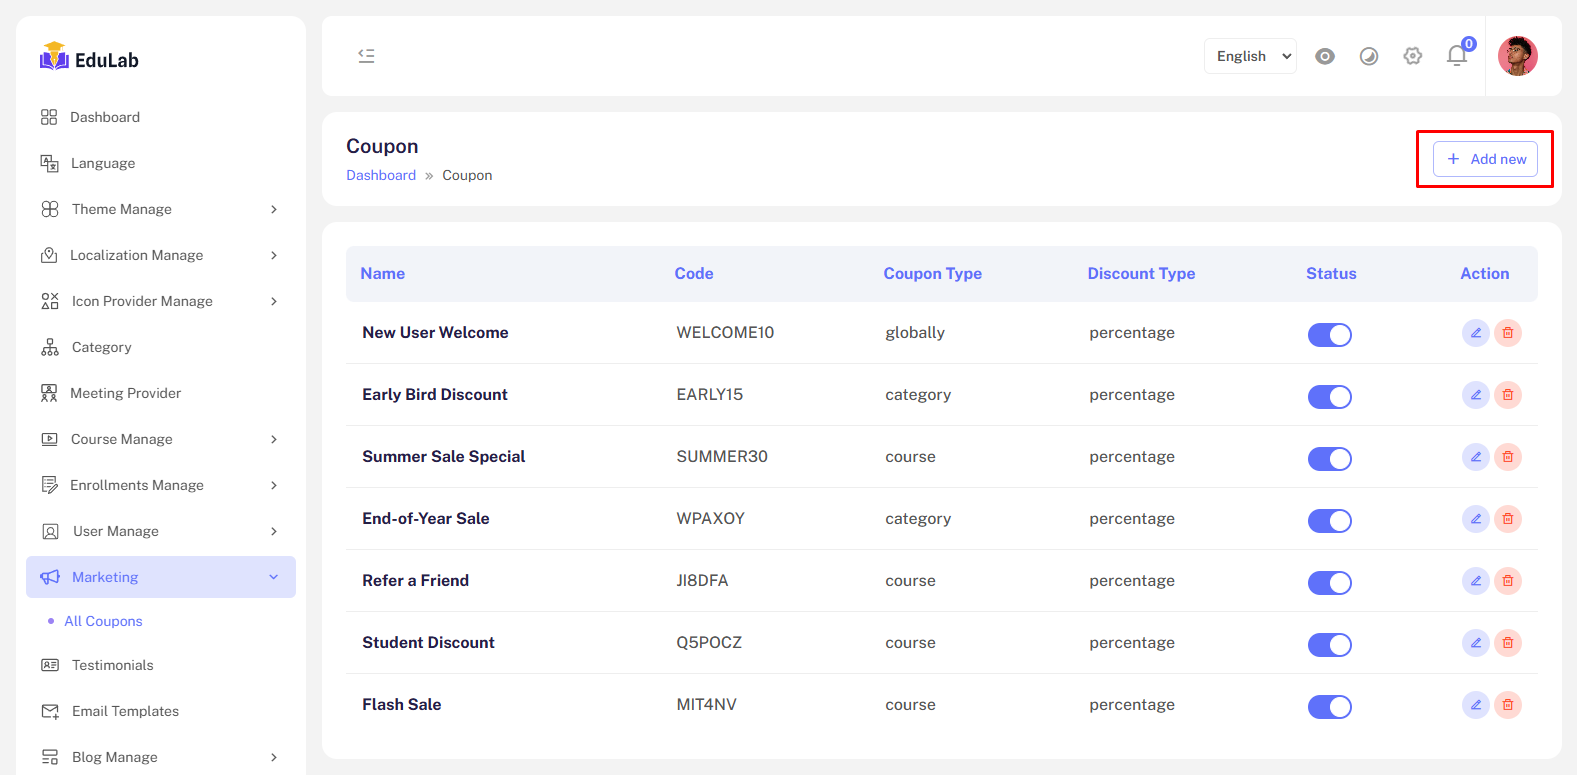
Task: Go to Email Templates in sidebar
Action: (x=125, y=711)
